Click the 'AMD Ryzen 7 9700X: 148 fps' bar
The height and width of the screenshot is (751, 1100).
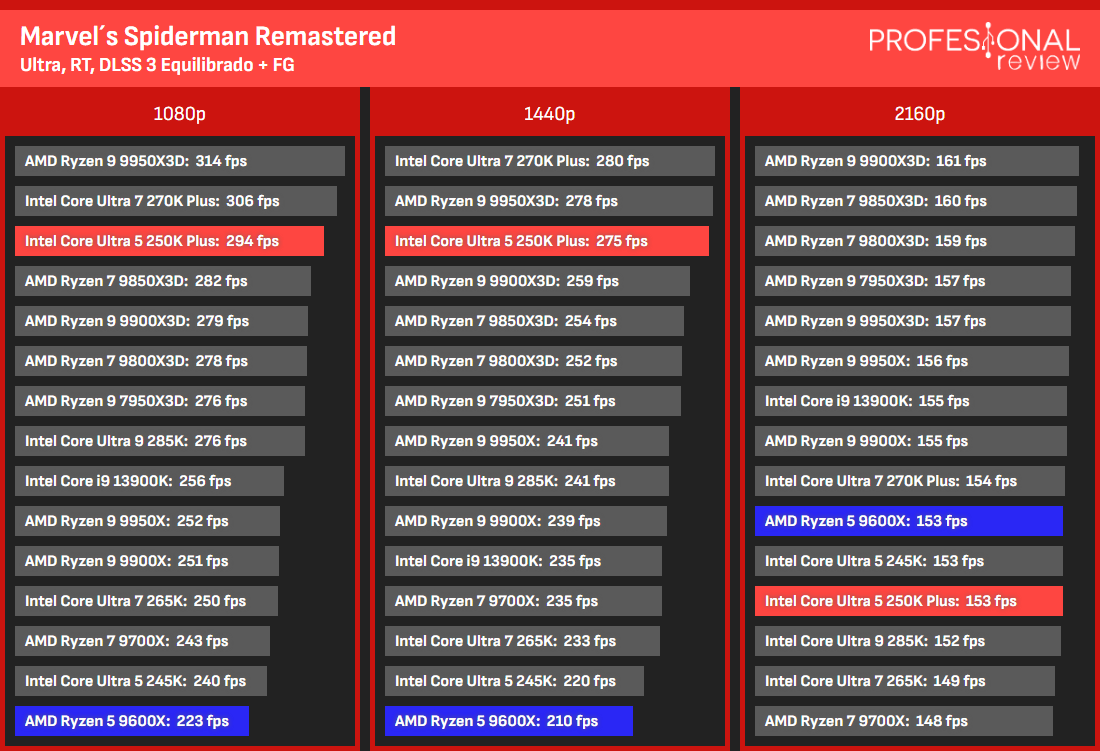point(904,721)
